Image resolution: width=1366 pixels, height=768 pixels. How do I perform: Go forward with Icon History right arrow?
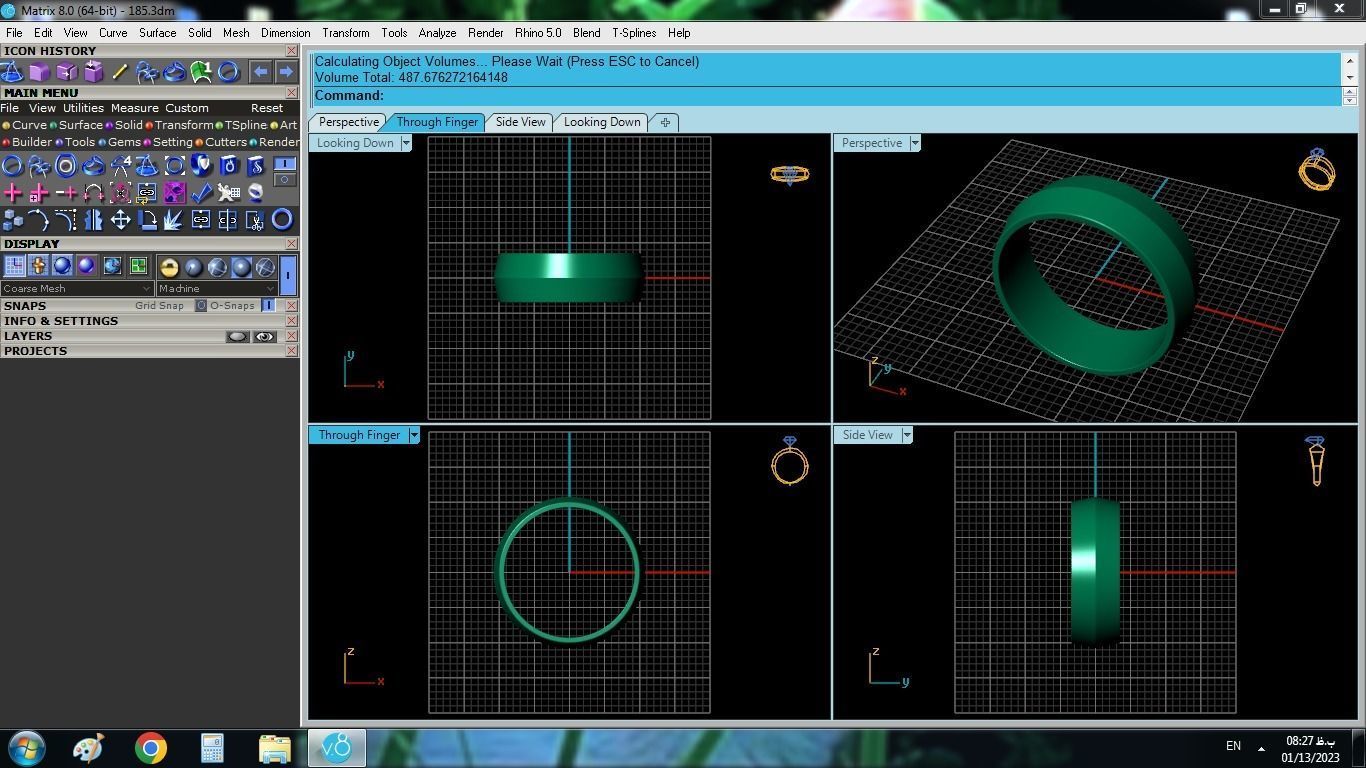[x=286, y=72]
